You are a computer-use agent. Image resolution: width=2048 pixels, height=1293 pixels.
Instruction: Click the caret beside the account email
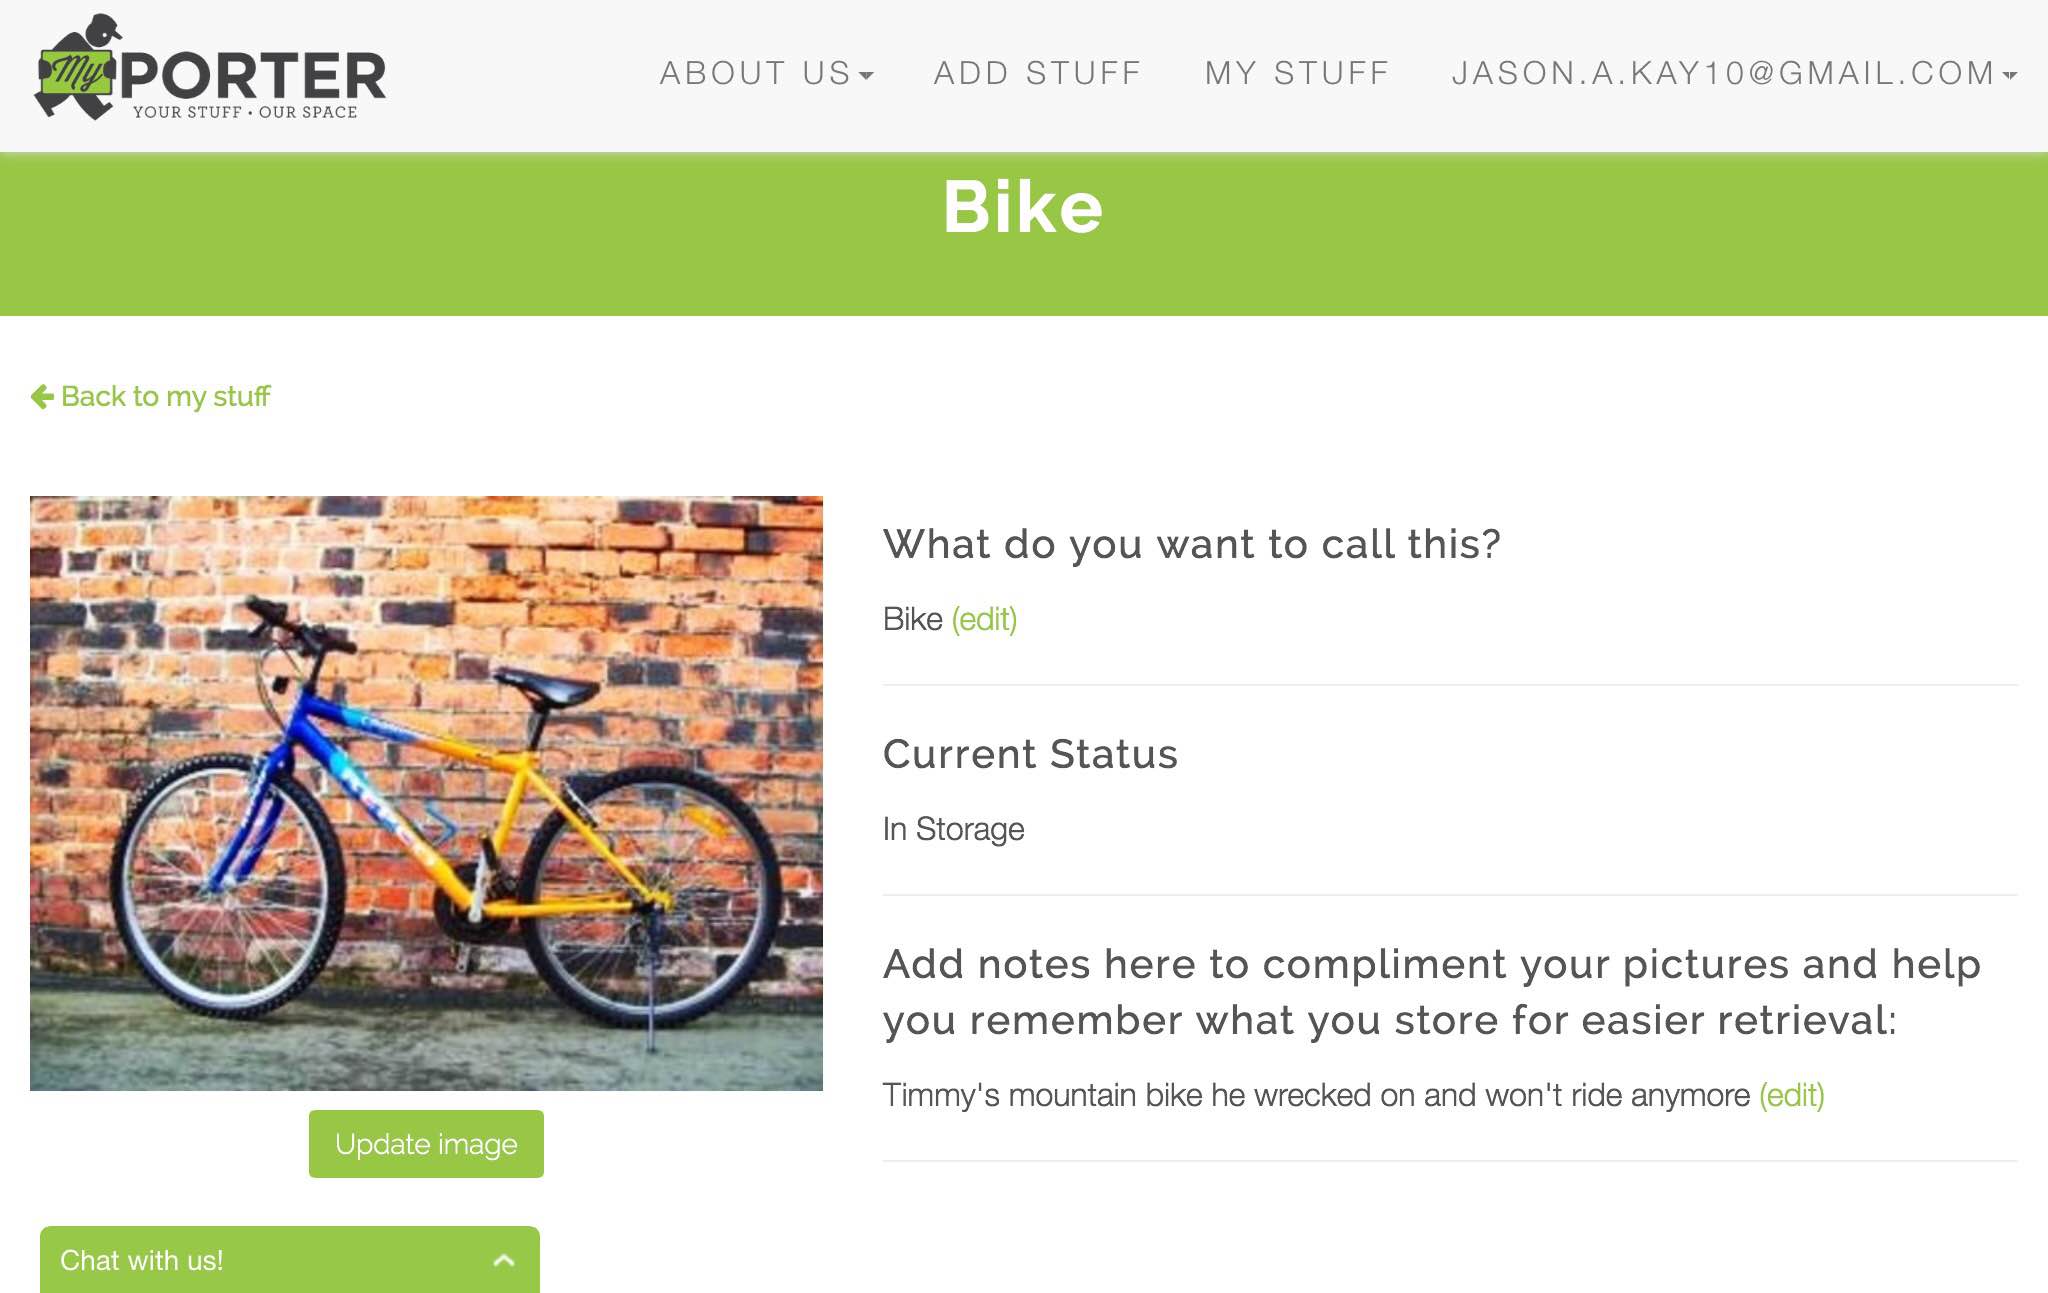(x=2010, y=75)
